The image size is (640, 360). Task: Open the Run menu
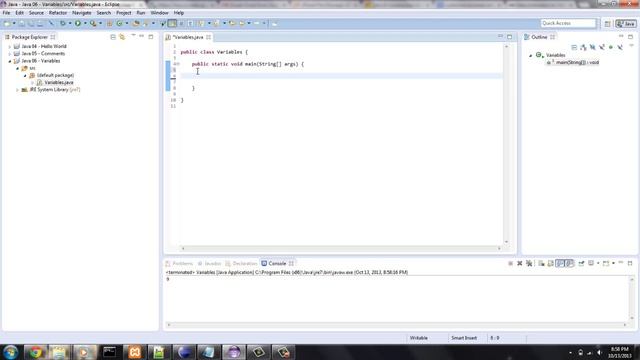(141, 13)
